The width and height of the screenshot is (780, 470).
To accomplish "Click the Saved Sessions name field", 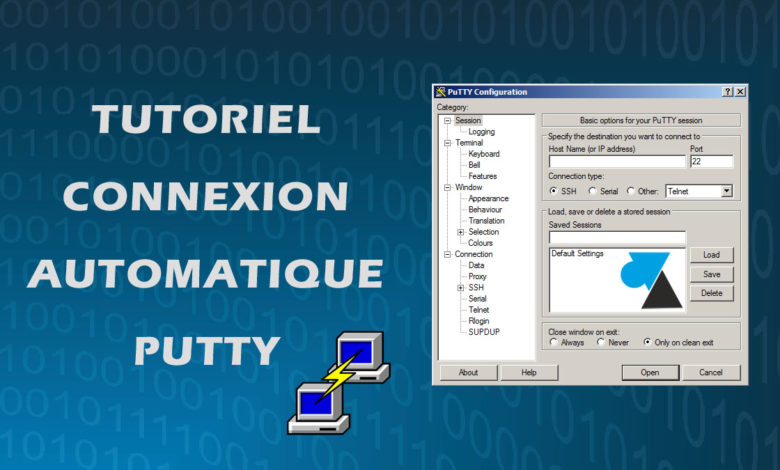I will point(617,237).
